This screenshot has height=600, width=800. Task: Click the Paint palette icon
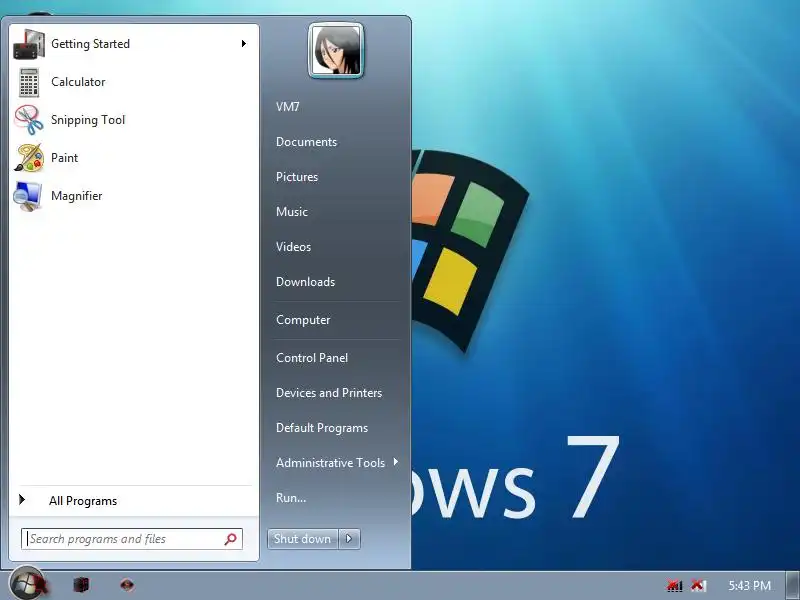29,158
